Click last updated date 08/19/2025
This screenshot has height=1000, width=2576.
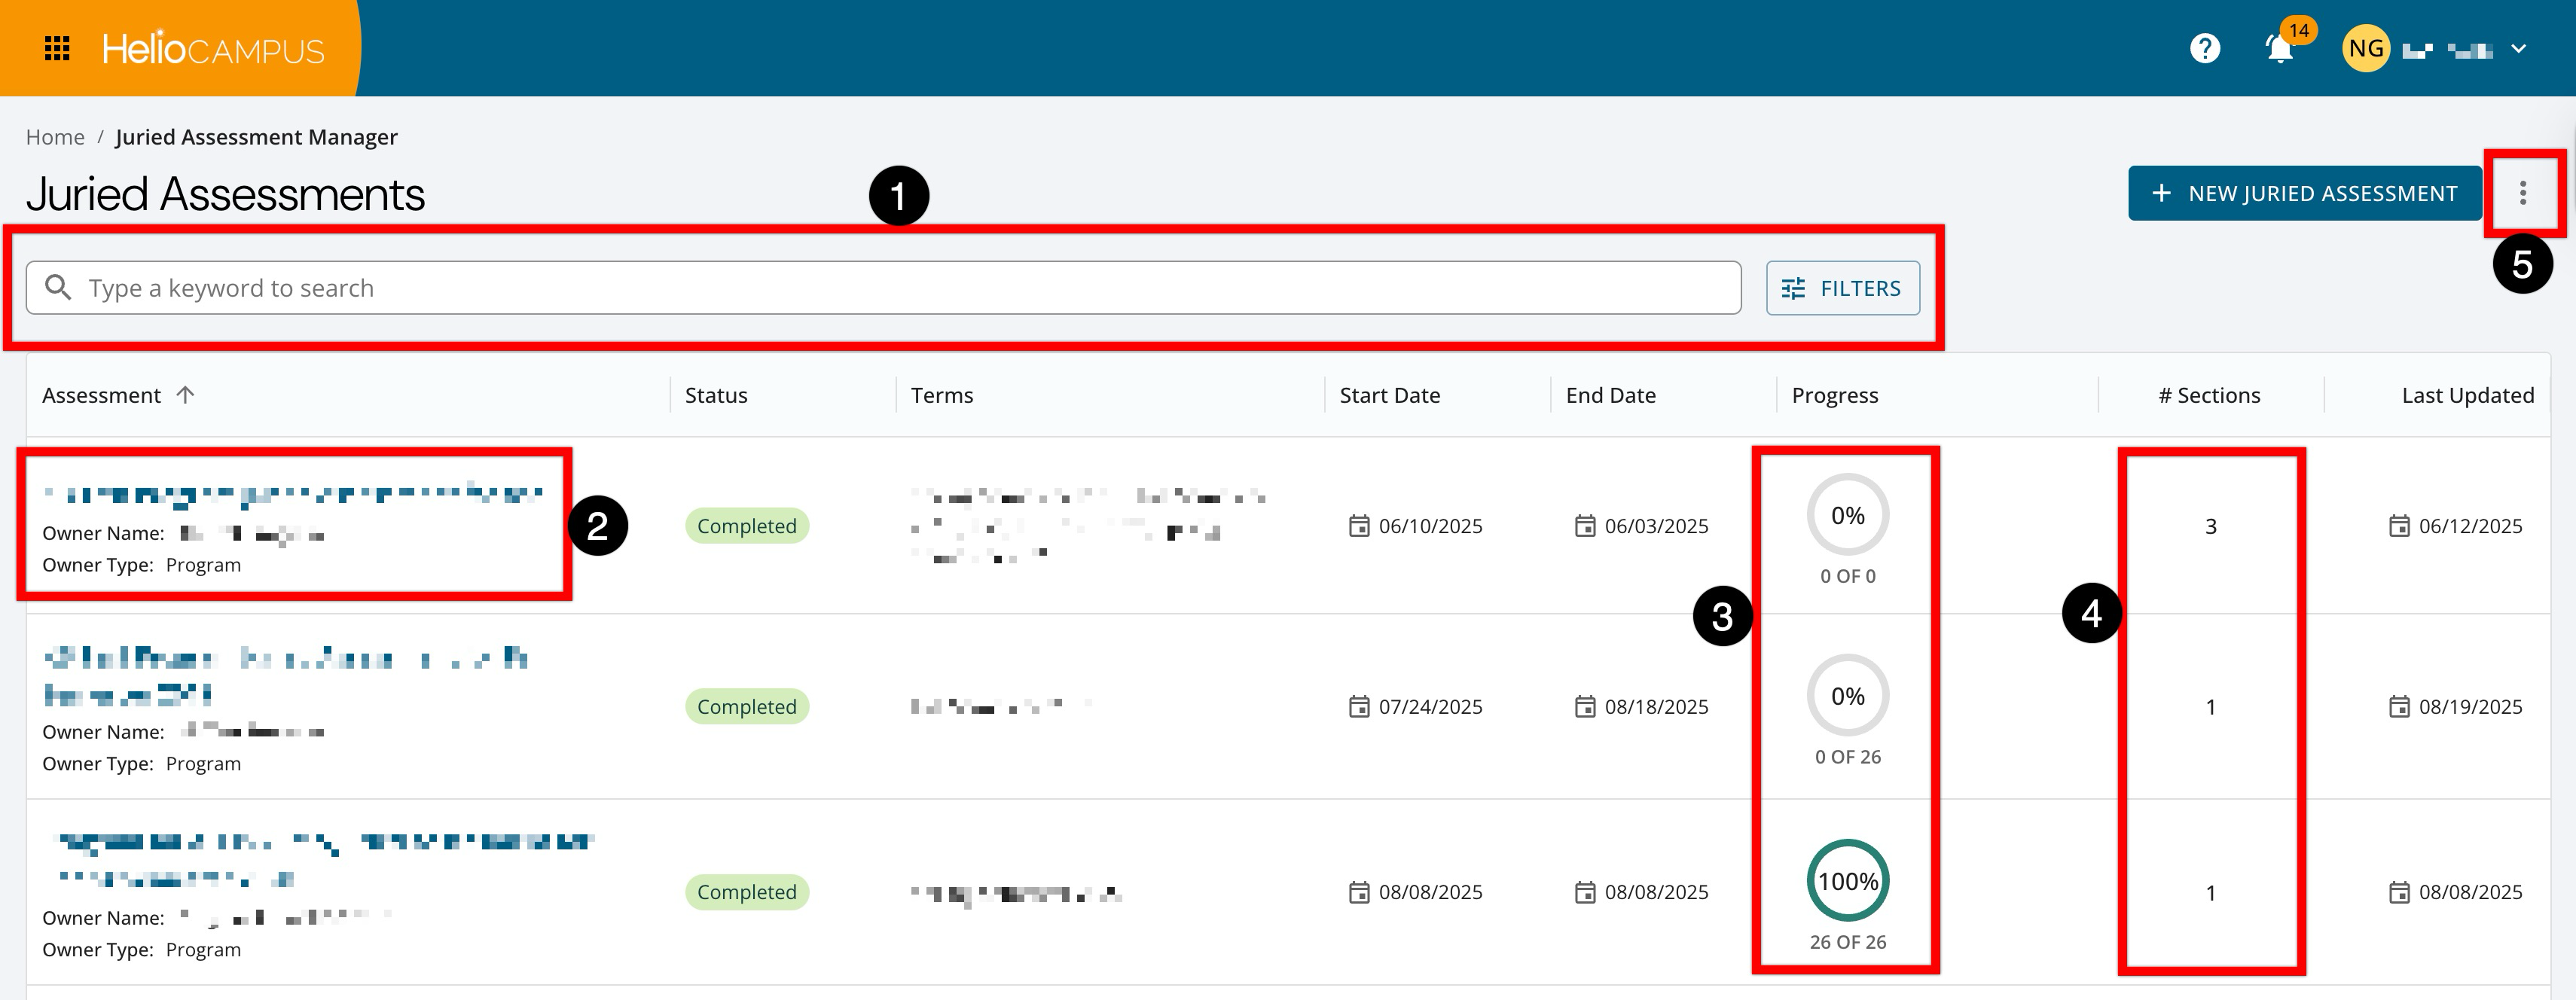click(x=2470, y=707)
